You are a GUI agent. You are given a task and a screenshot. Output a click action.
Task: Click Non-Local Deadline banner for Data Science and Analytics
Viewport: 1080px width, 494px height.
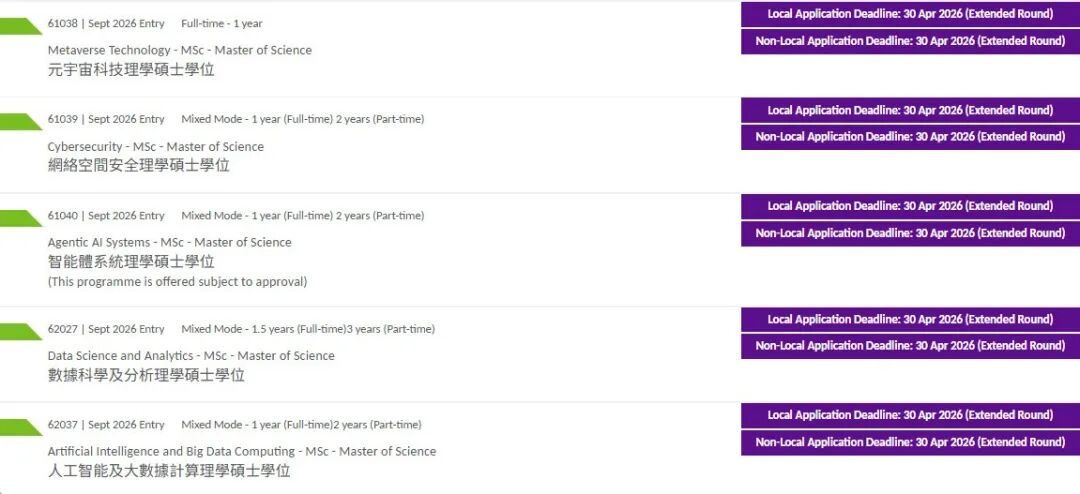coord(910,346)
